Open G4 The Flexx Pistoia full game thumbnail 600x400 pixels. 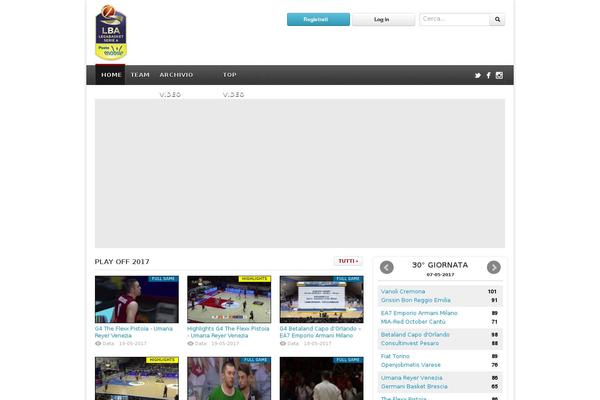(137, 299)
